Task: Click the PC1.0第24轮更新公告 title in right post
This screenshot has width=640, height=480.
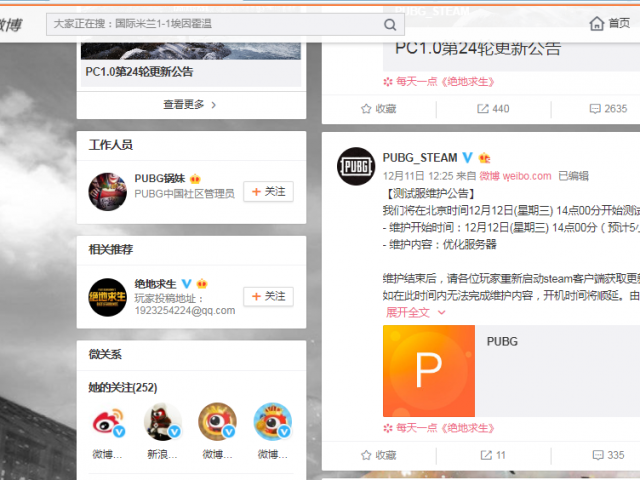Action: click(478, 49)
